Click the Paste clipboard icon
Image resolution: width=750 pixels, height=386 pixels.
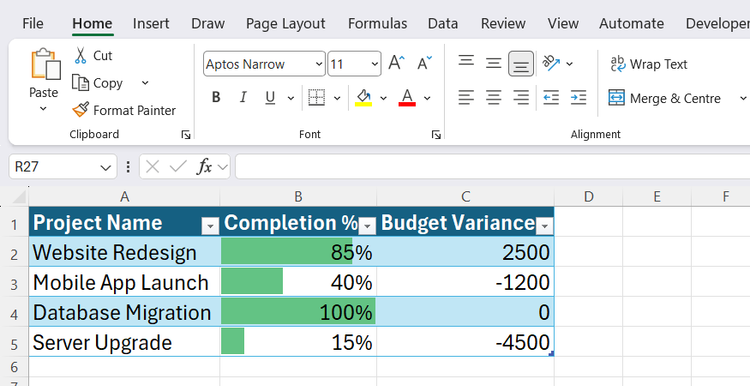click(x=46, y=65)
